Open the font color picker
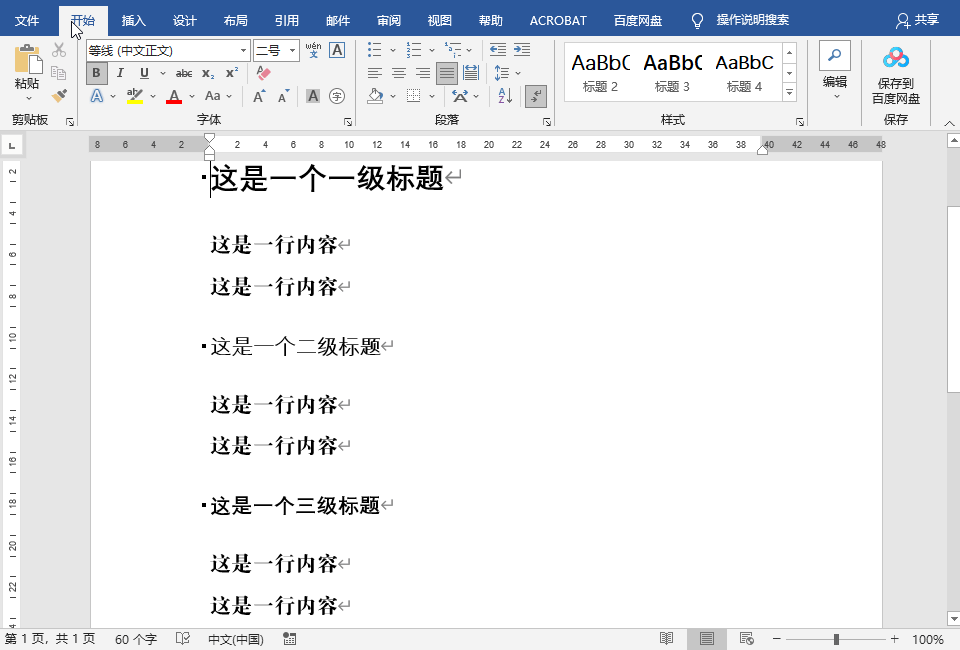This screenshot has height=650, width=960. click(x=186, y=96)
